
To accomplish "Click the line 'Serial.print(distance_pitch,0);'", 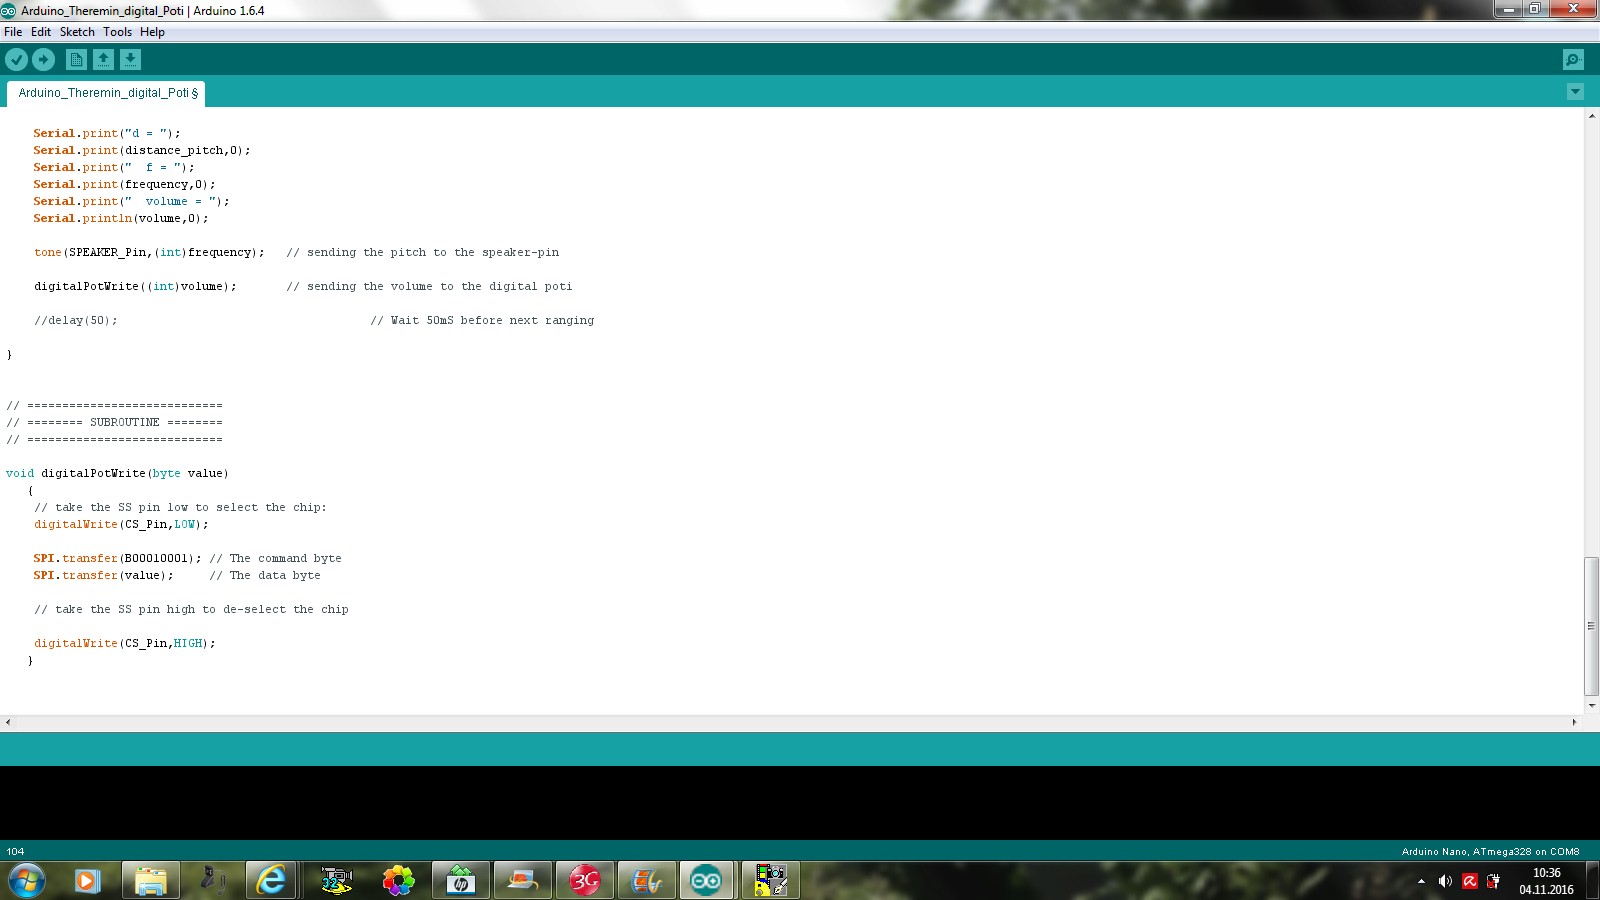I will pyautogui.click(x=142, y=150).
